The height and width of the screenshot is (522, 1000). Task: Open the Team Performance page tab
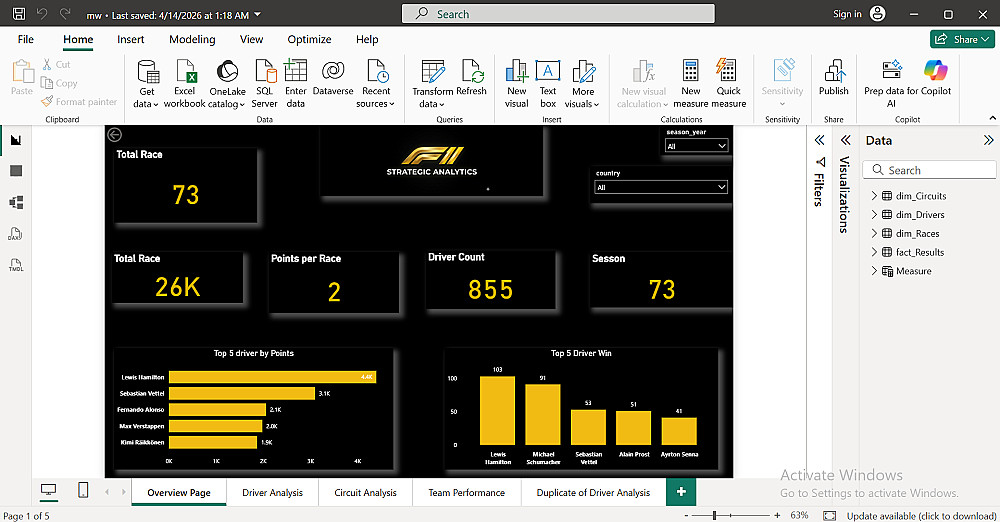point(466,493)
